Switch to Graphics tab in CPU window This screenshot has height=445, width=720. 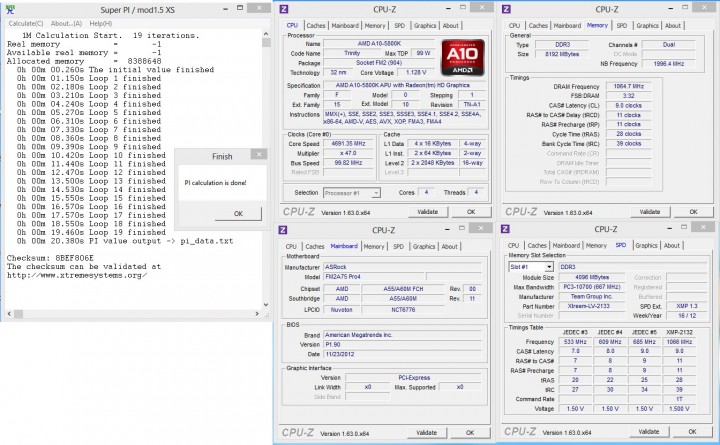pos(425,26)
